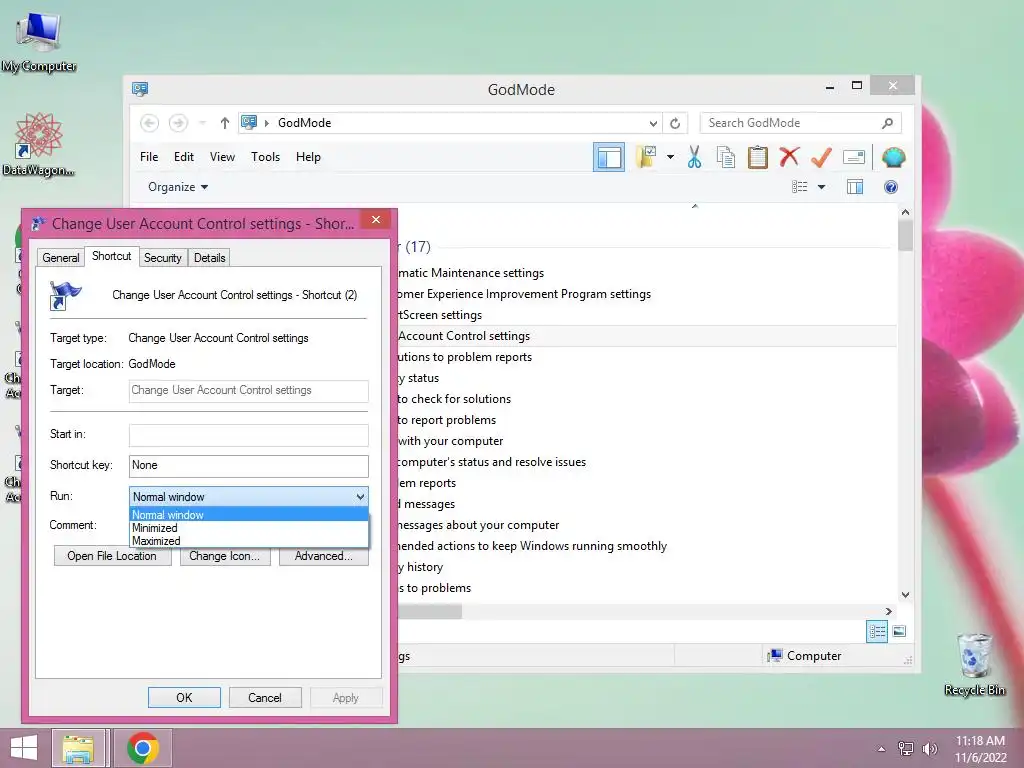Select 'Account Control settings' list row

point(647,336)
